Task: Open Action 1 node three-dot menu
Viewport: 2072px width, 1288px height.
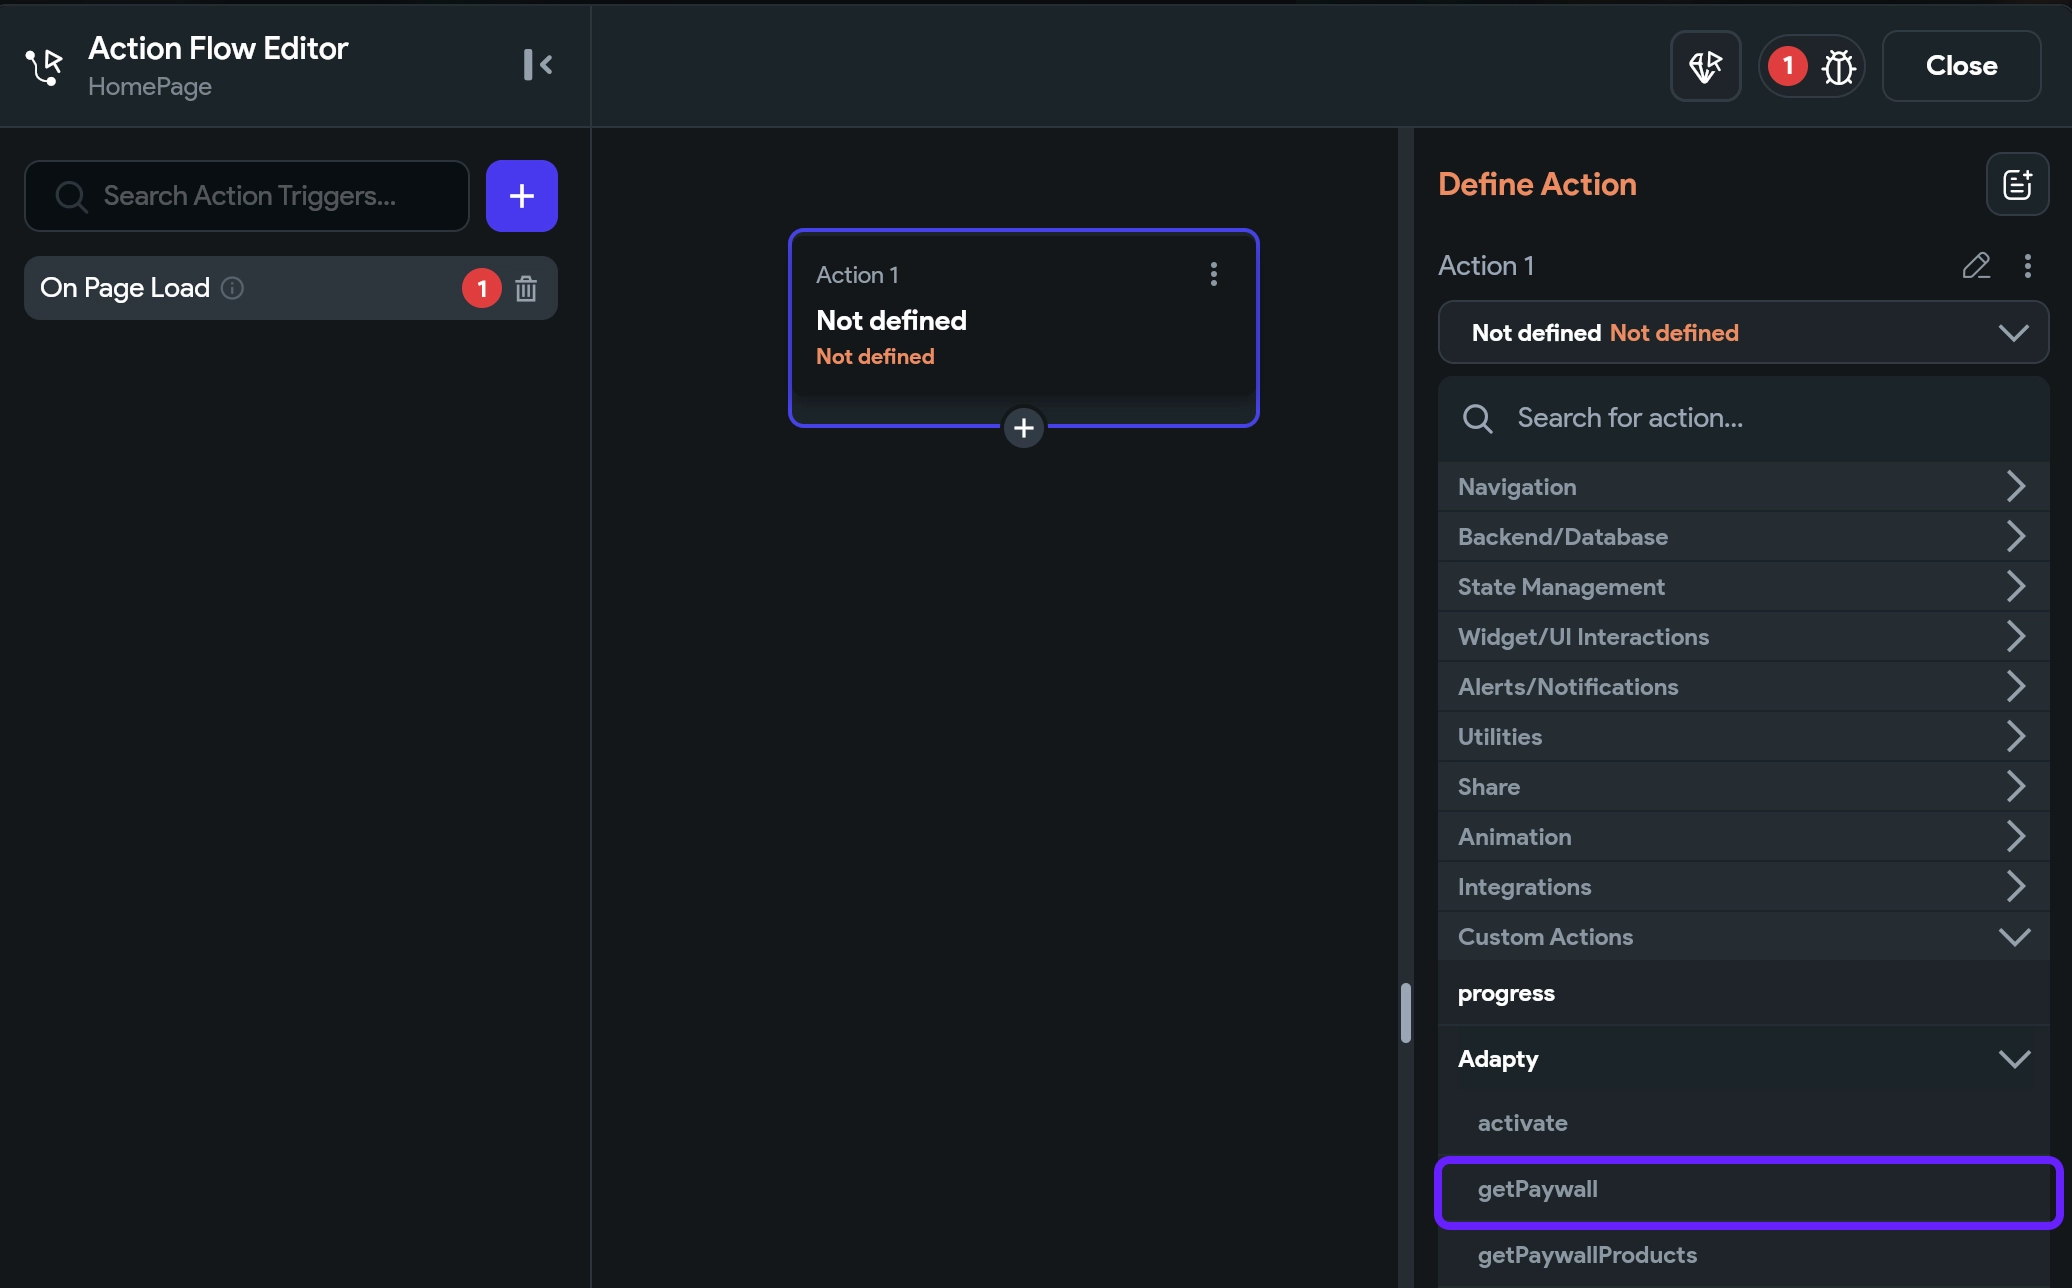Action: [1213, 274]
